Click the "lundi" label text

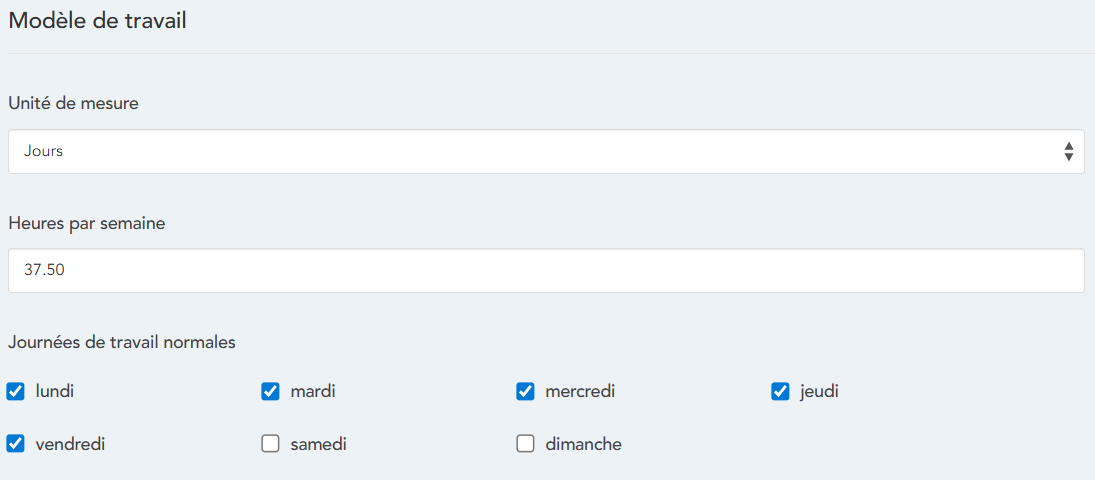tap(55, 392)
